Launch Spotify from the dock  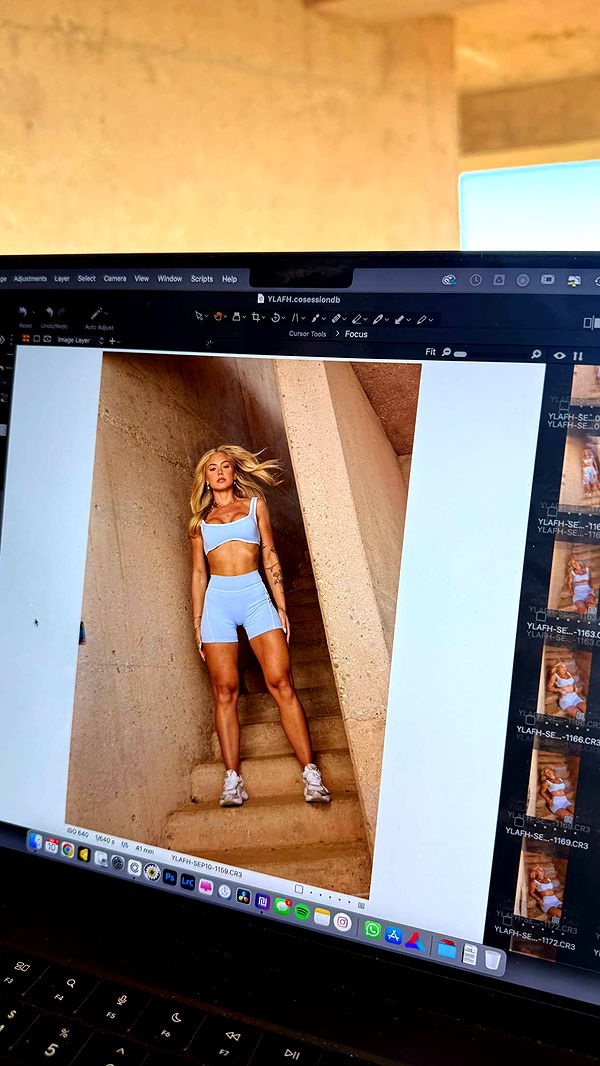click(301, 911)
